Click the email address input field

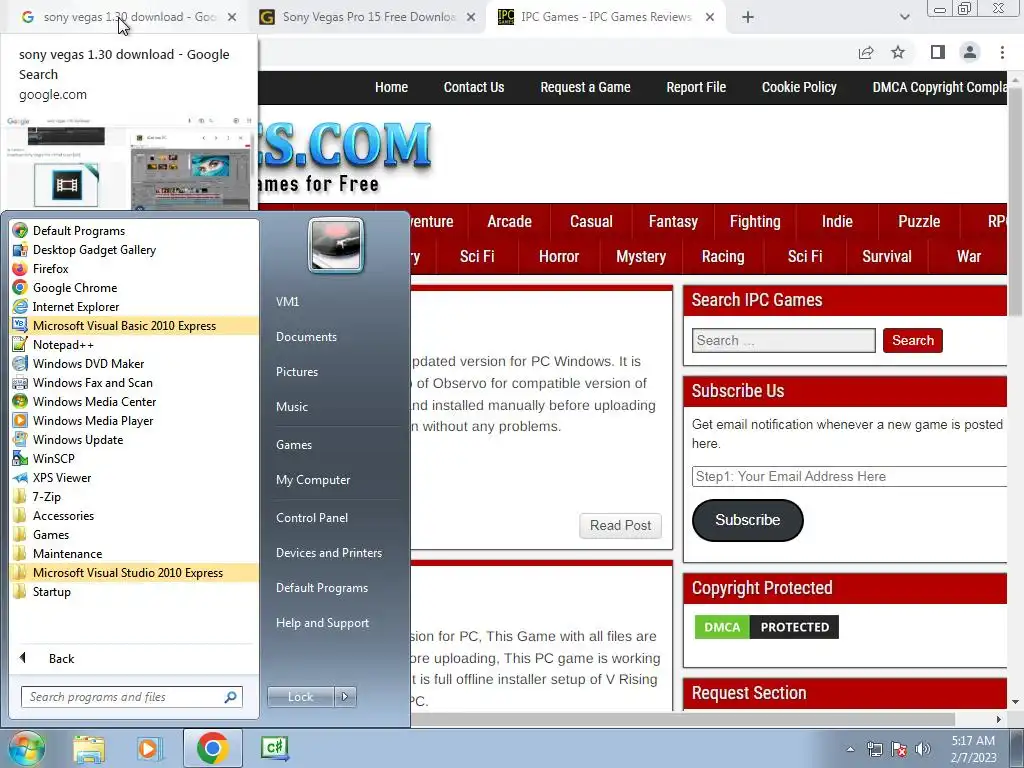(849, 476)
